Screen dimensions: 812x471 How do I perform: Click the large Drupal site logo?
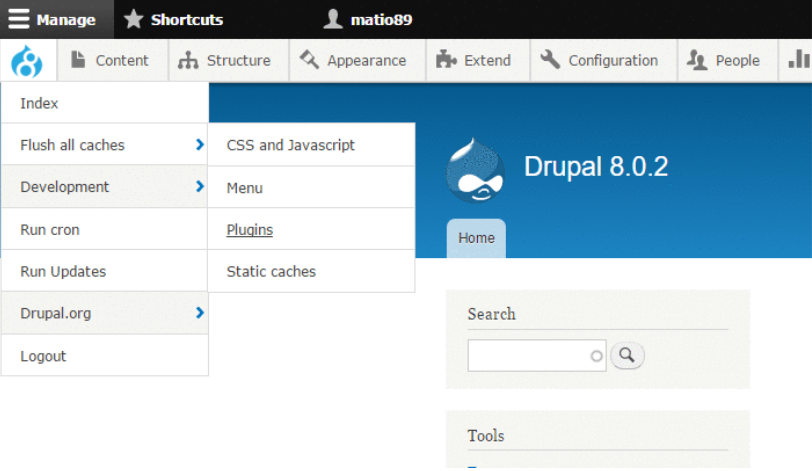[x=475, y=170]
